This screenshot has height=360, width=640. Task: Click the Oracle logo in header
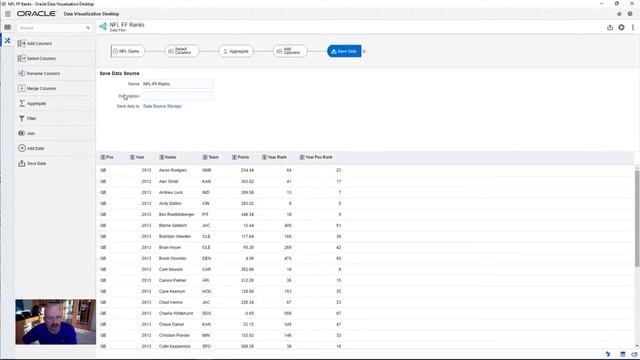point(36,14)
